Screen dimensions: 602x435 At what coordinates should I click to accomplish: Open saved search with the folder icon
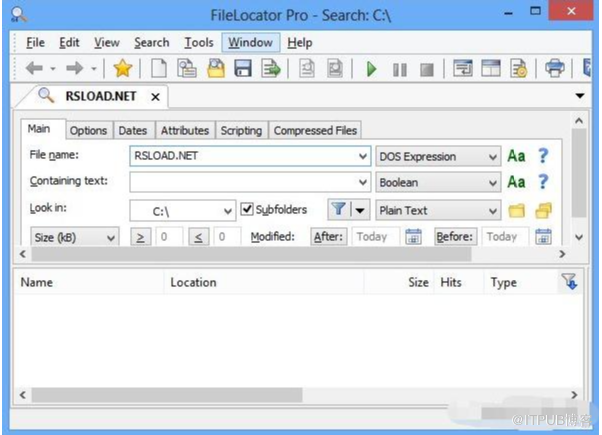tap(216, 69)
